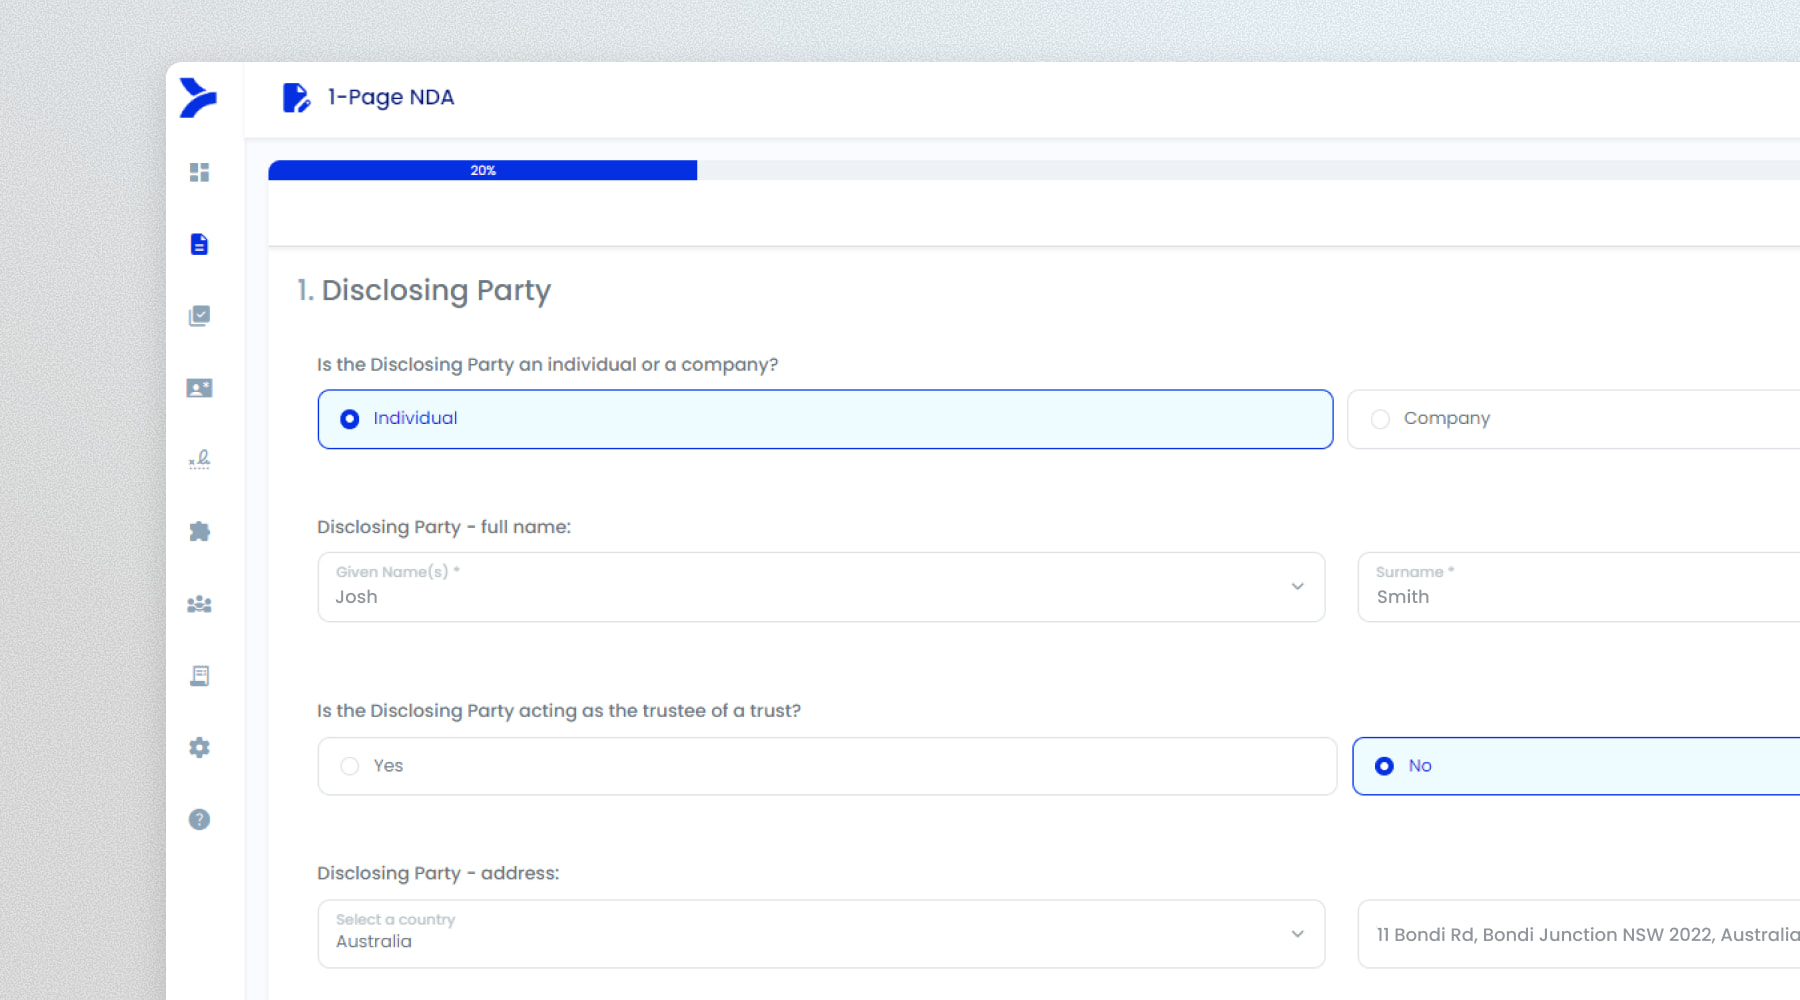Choose Yes for trustee of a trust
Image resolution: width=1800 pixels, height=1000 pixels.
tap(350, 766)
